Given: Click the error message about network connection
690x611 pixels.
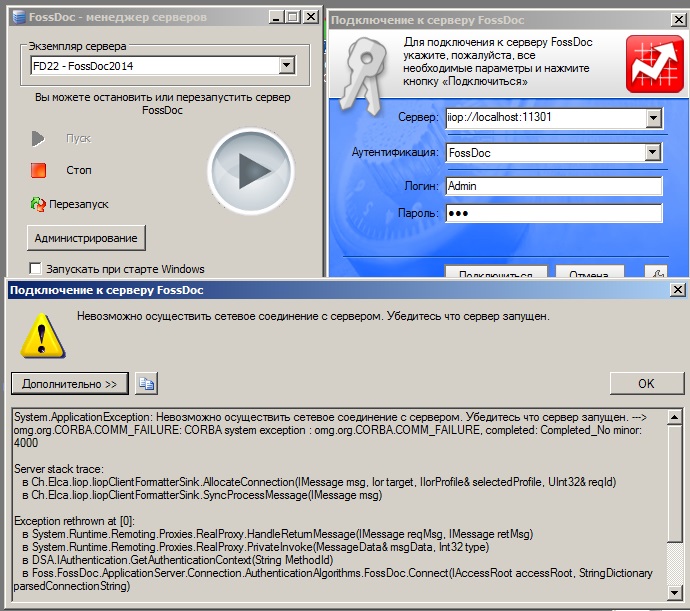Looking at the screenshot, I should click(313, 317).
